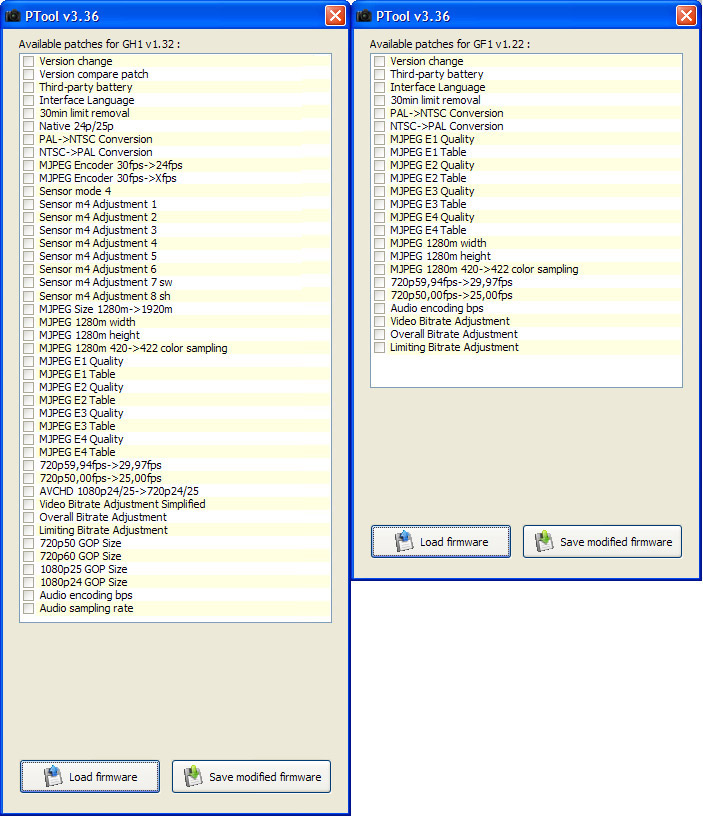Check Sensor m4 Adjustment 8 sh

[x=29, y=296]
